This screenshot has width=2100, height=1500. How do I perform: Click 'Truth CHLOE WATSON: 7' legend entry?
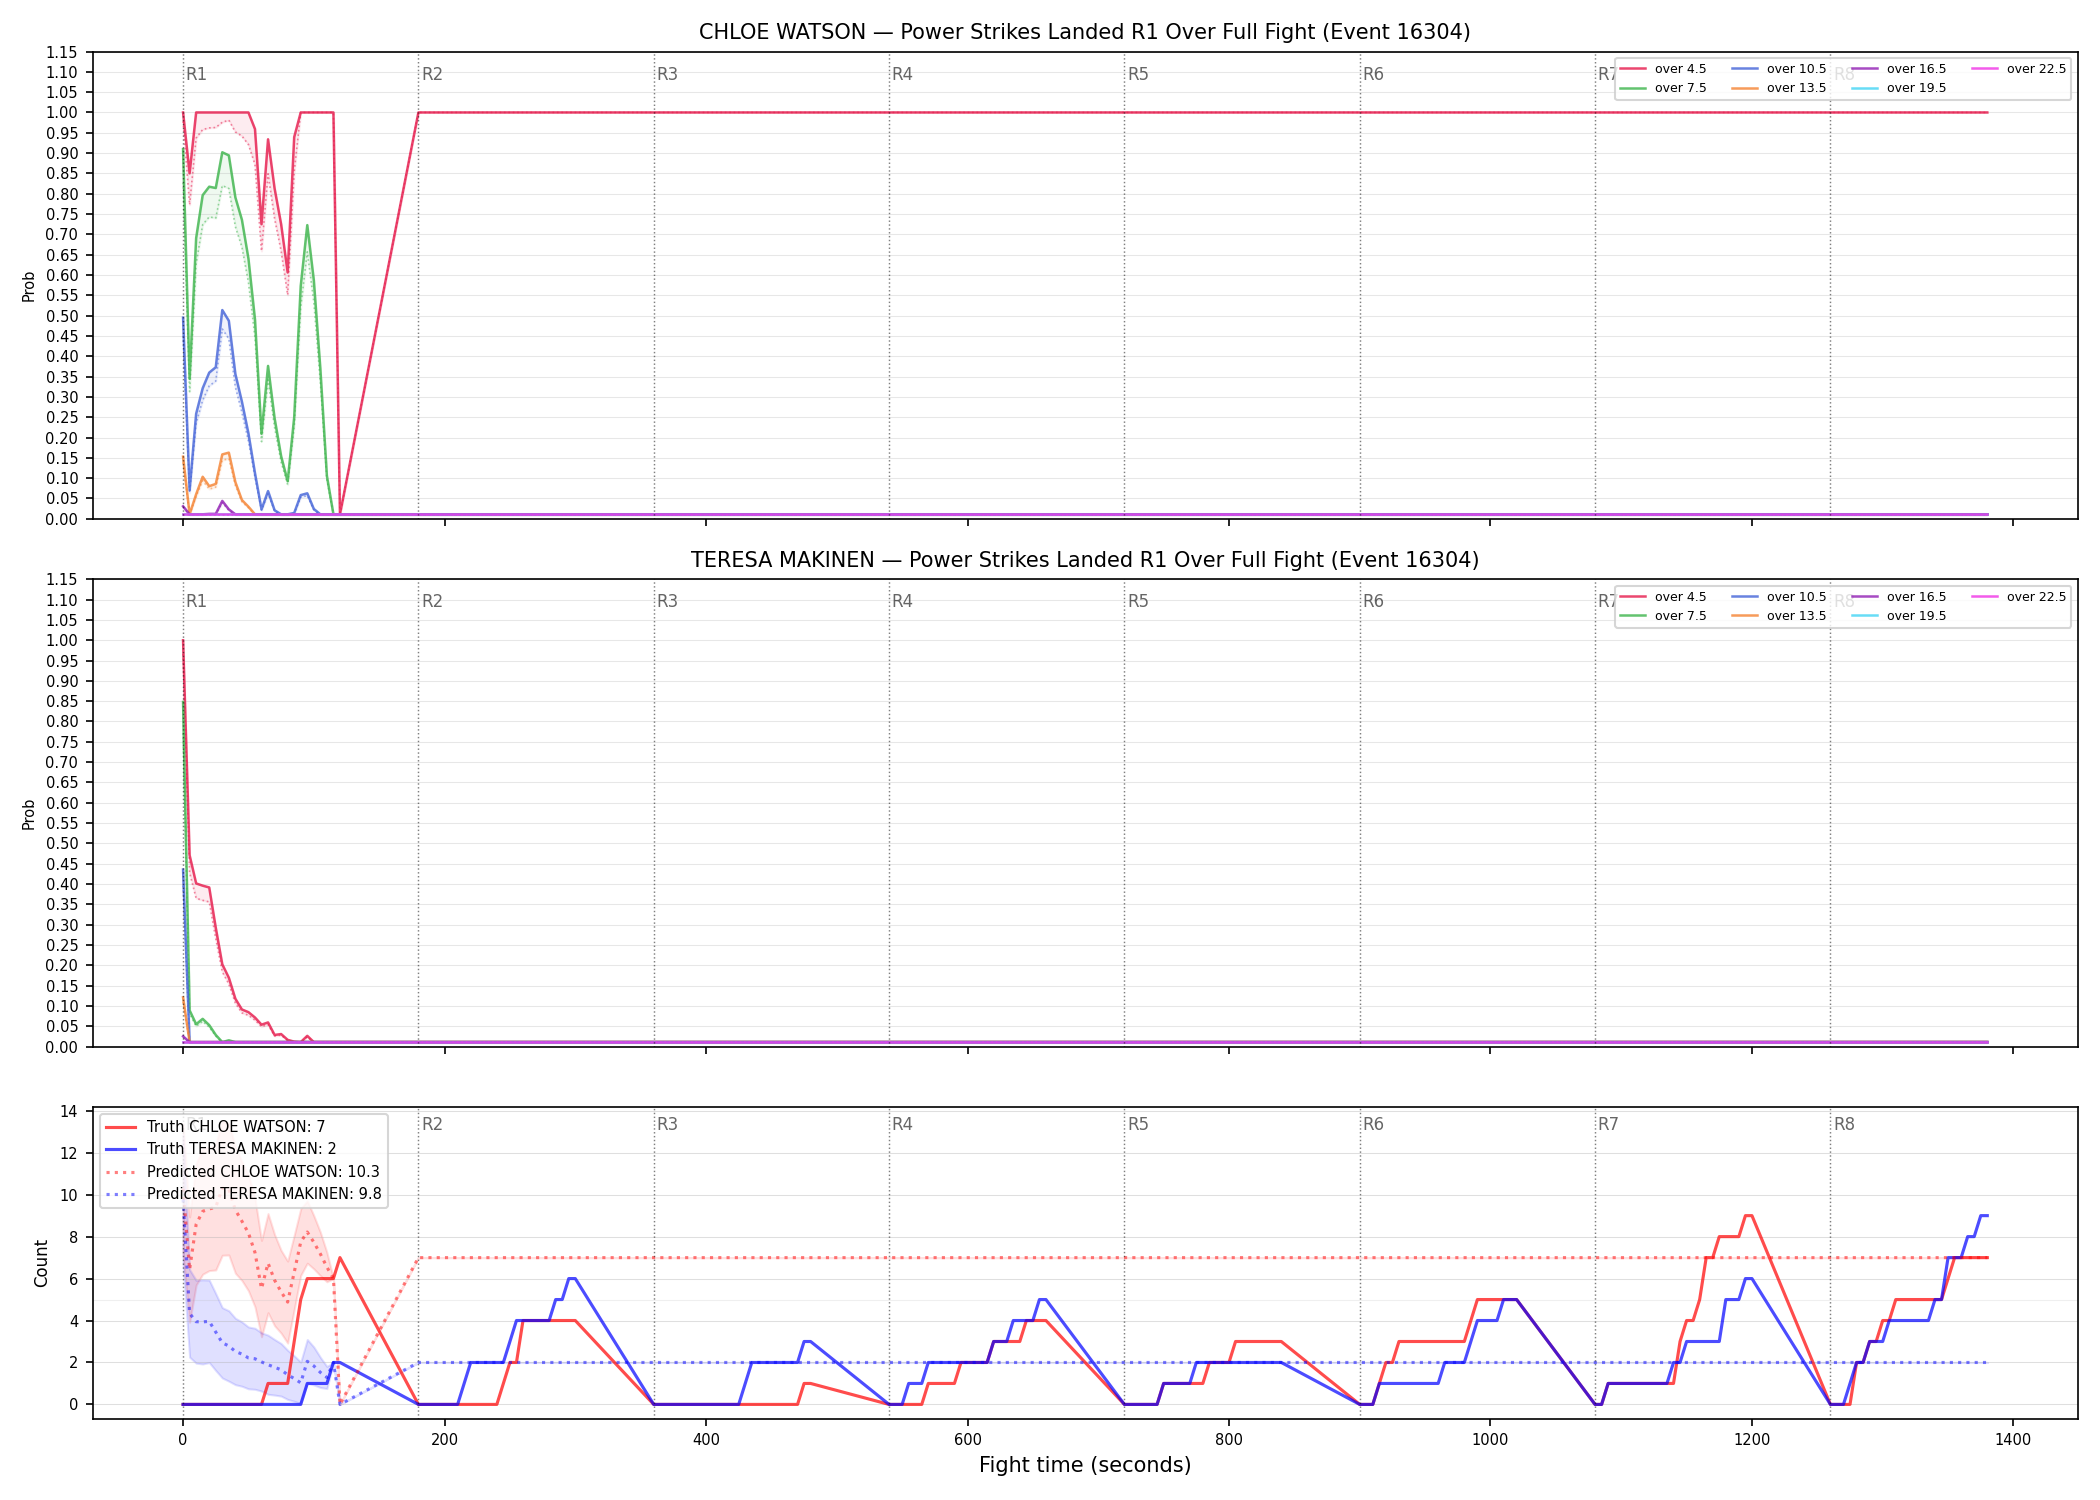coord(215,1127)
